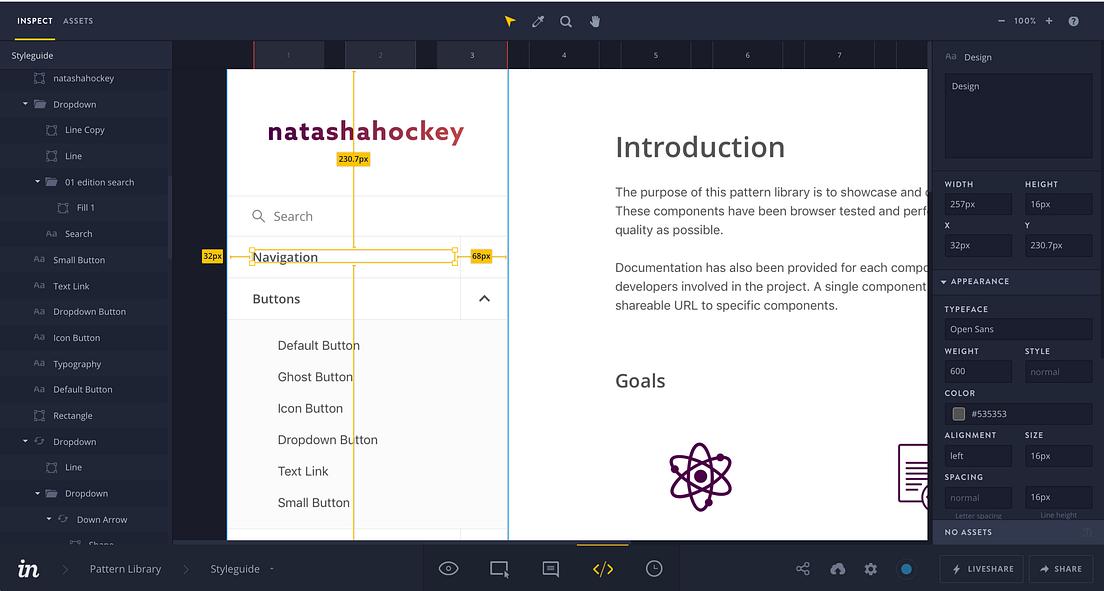This screenshot has width=1104, height=591.
Task: Collapse the Dropdown folder in Styleguide
Action: coord(24,104)
